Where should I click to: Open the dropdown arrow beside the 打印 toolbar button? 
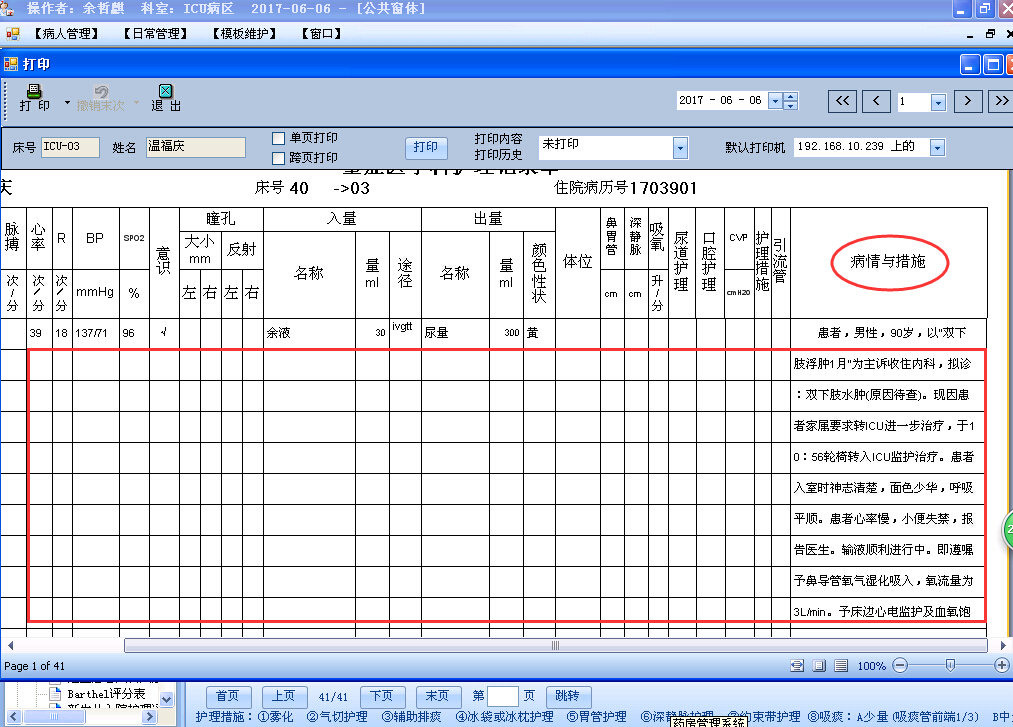tap(67, 102)
